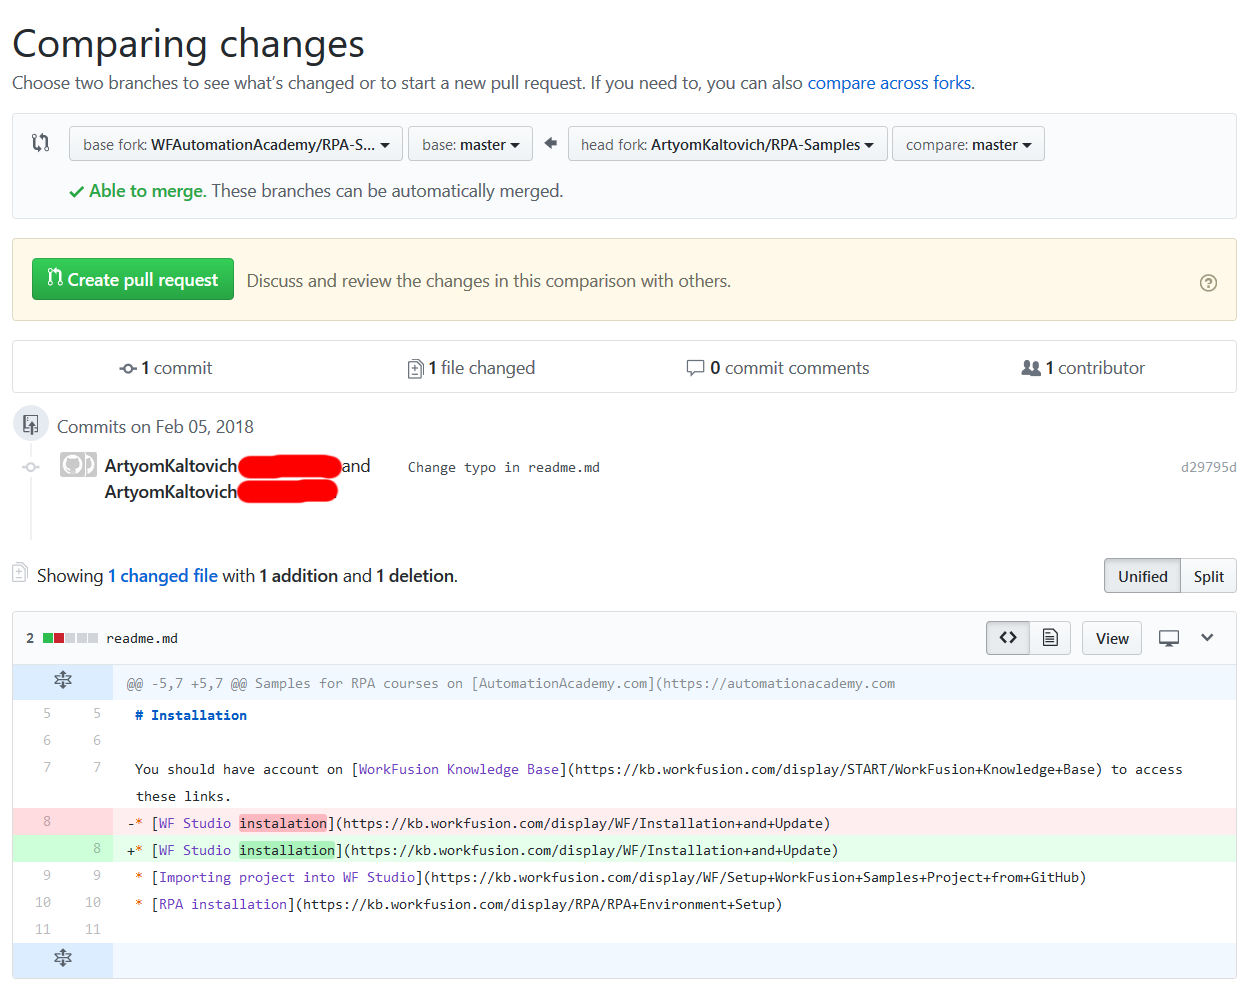Viewport: 1255px width, 992px height.
Task: Click the 1 changed file link
Action: click(163, 576)
